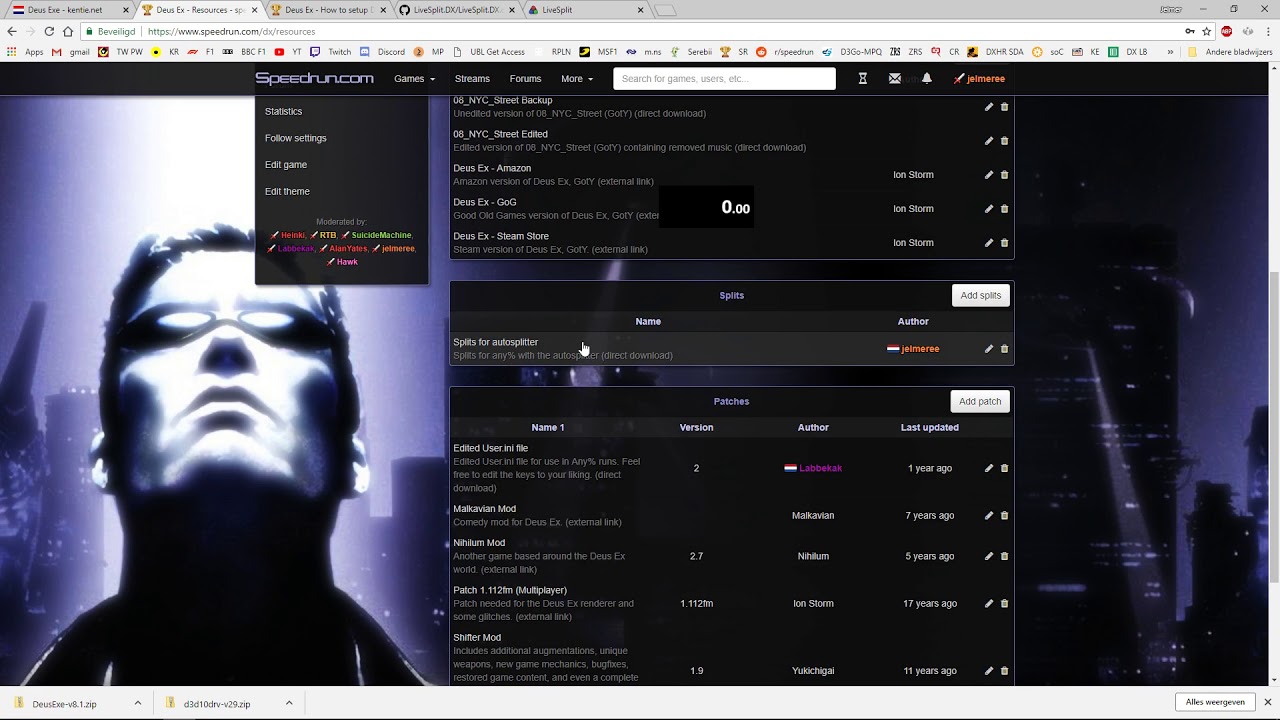
Task: Sort patches by Name column
Action: click(x=548, y=427)
